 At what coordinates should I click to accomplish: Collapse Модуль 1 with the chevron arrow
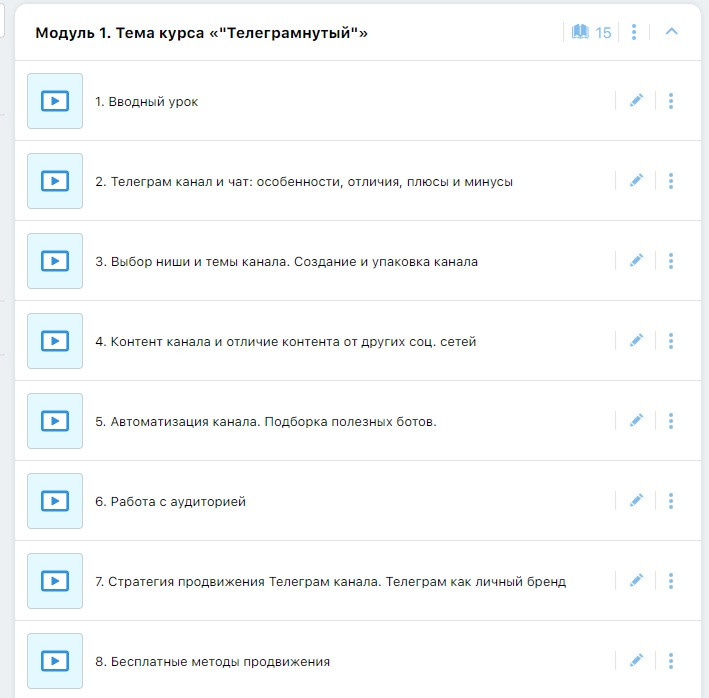[x=672, y=32]
